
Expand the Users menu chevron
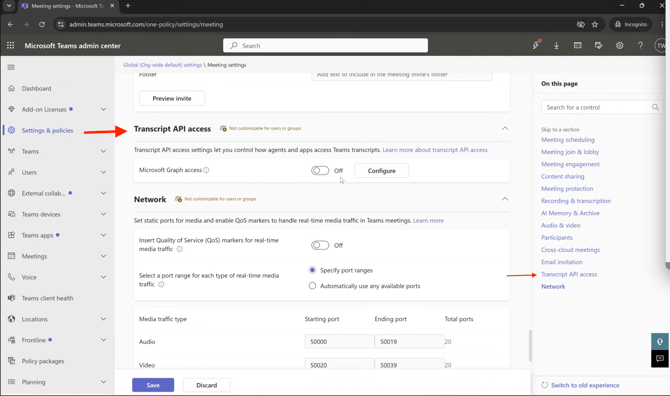[x=103, y=172]
